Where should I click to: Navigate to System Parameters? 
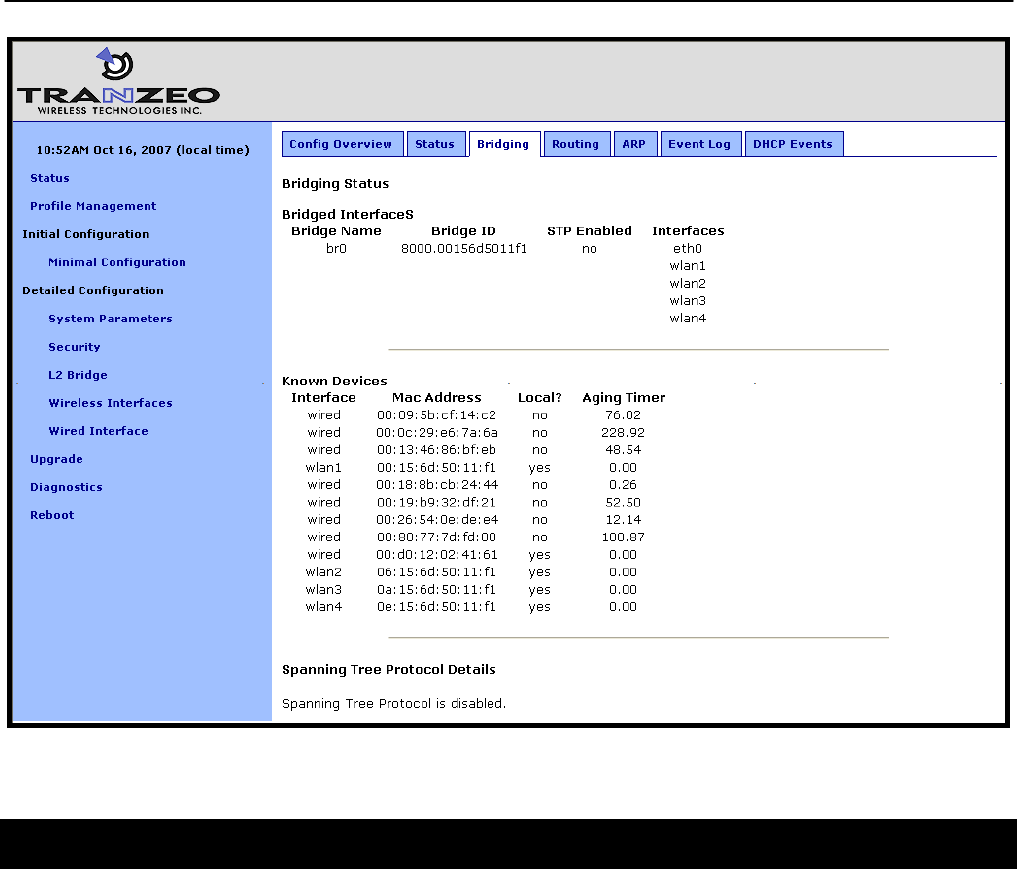pyautogui.click(x=110, y=318)
